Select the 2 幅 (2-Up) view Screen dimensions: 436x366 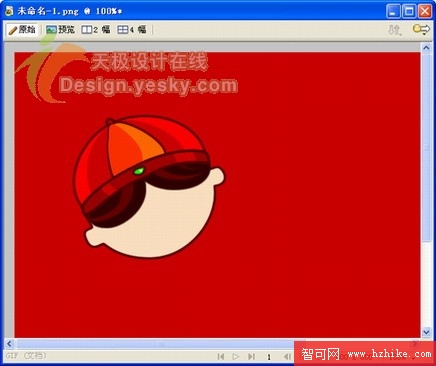coord(96,30)
